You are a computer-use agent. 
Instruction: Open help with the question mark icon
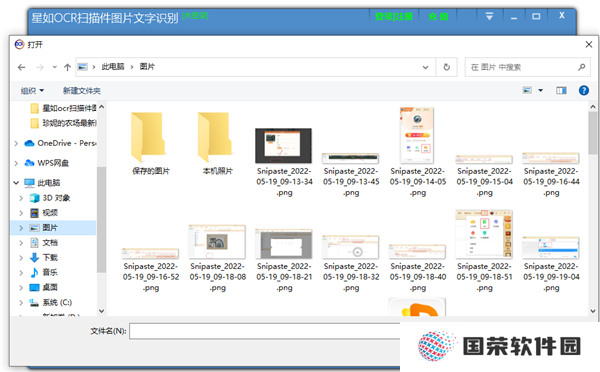584,90
